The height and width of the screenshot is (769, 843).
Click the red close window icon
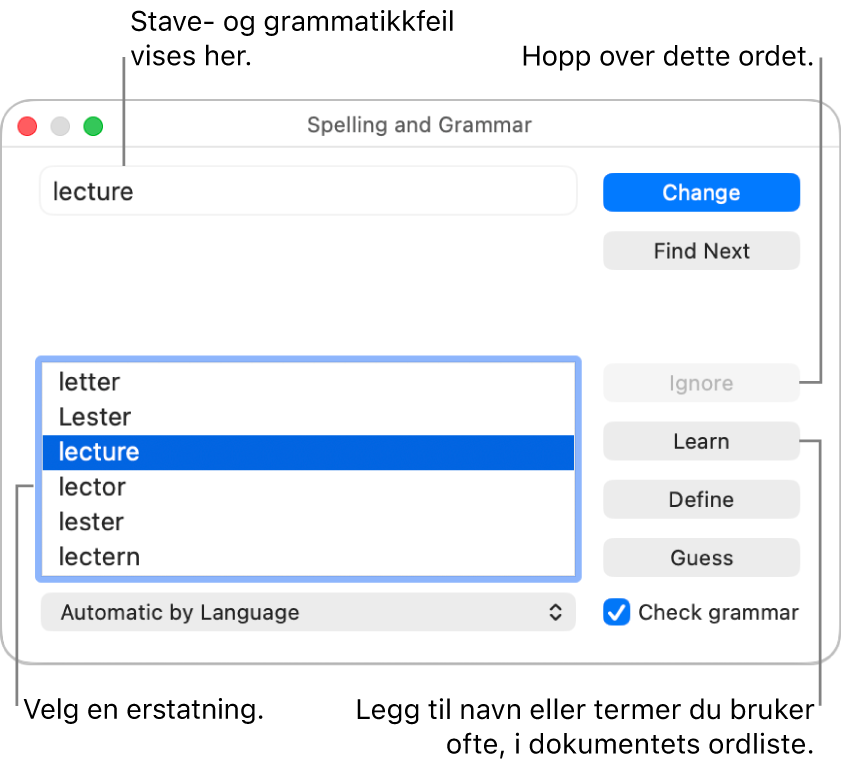(x=26, y=126)
